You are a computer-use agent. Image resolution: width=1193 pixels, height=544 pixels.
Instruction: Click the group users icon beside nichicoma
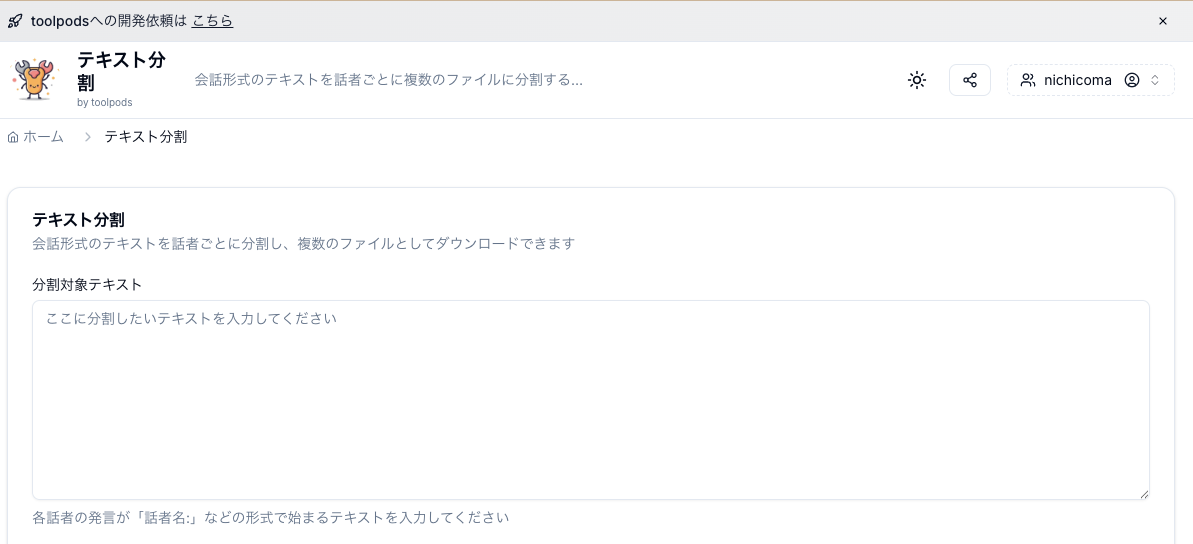[x=1028, y=80]
